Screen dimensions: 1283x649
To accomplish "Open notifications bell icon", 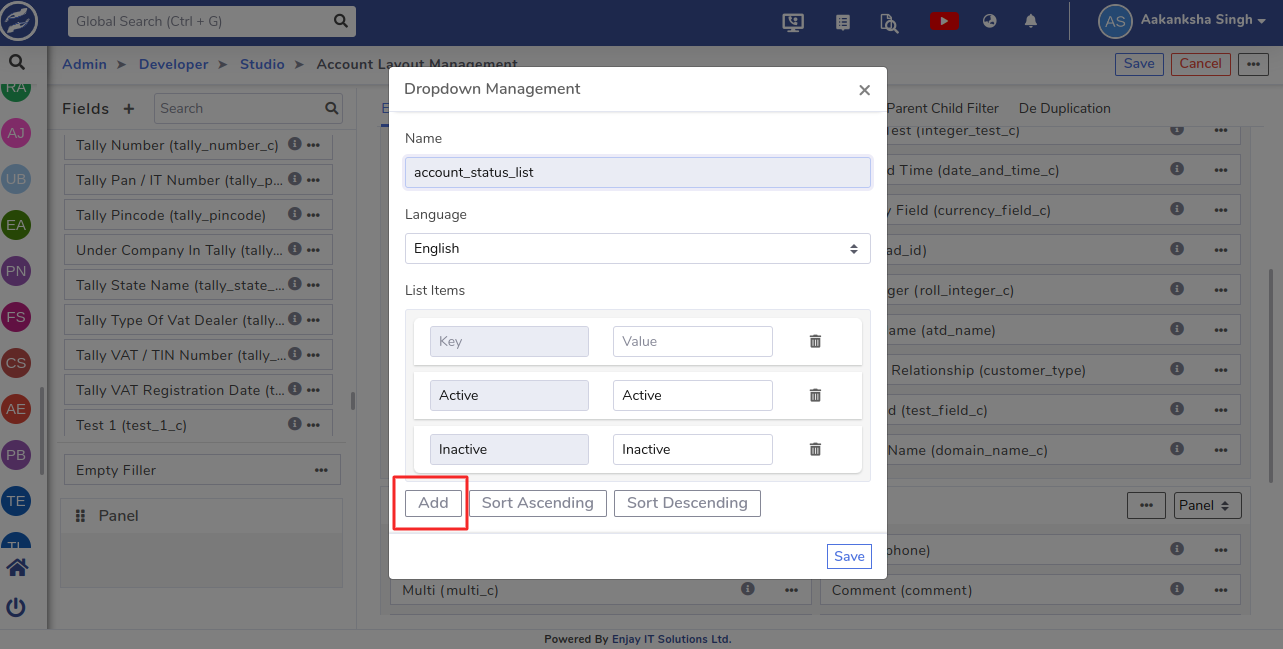I will [1031, 20].
